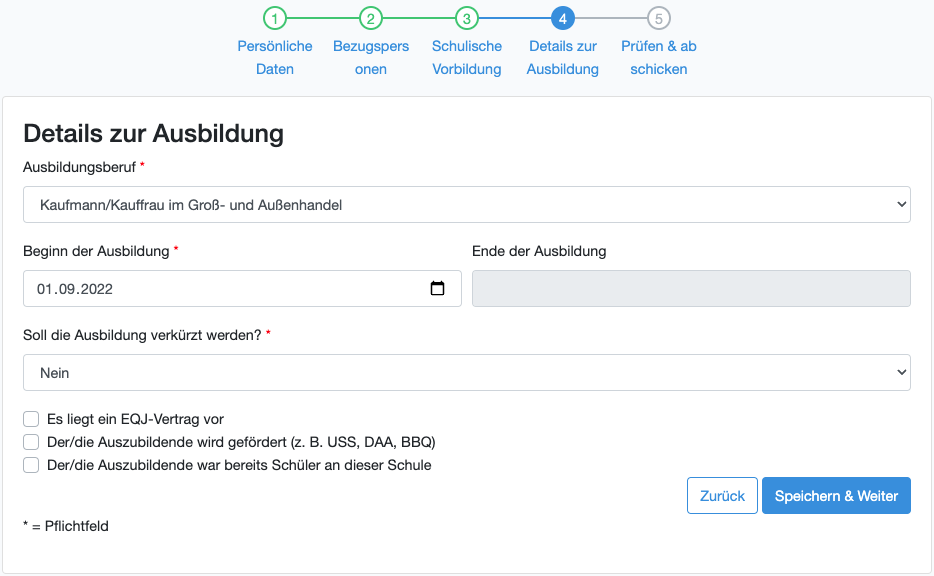Screen dimensions: 934x576
Task: Navigate to 'Prüfen & abschicken' step label
Action: 659,58
